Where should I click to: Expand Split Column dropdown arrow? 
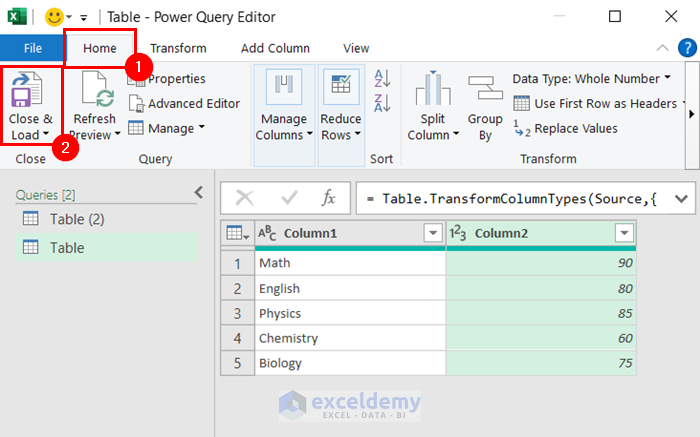[x=456, y=133]
